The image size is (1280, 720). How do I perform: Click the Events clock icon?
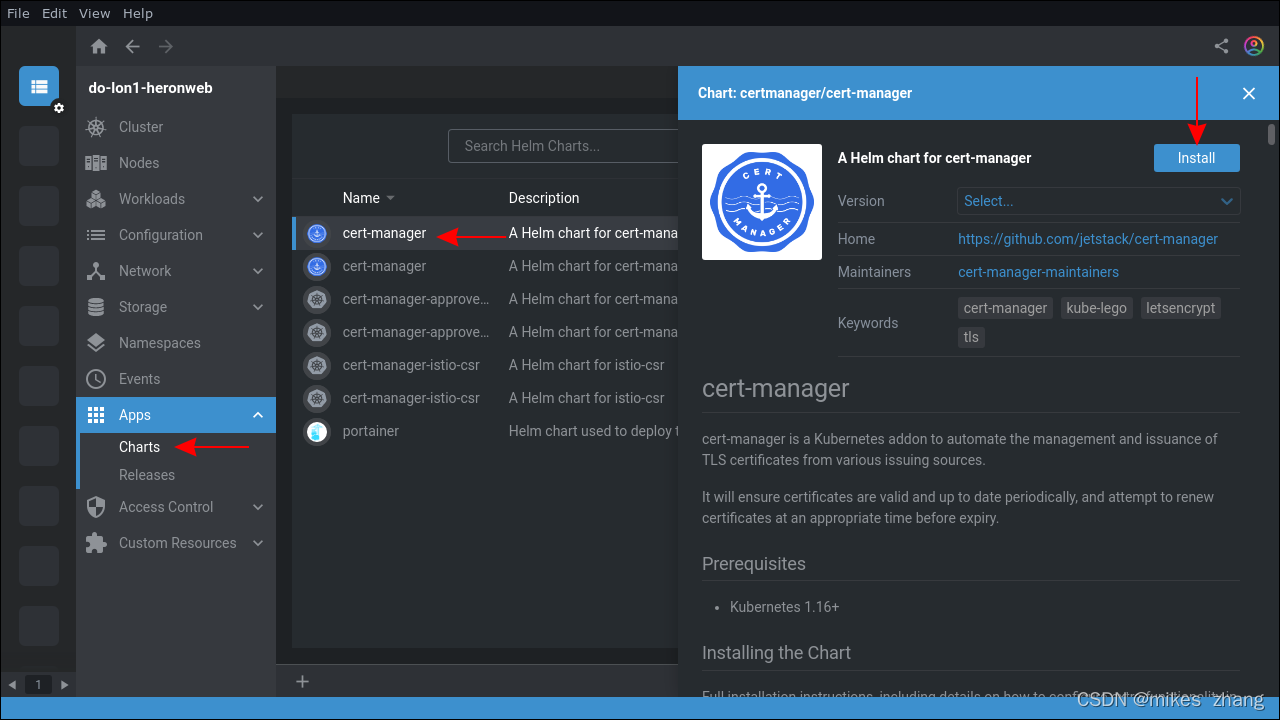coord(96,379)
